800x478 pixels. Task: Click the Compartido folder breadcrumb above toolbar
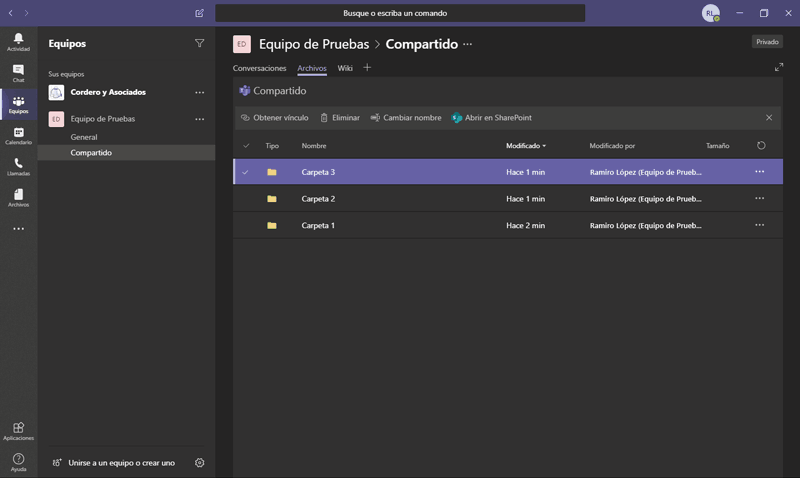coord(280,91)
